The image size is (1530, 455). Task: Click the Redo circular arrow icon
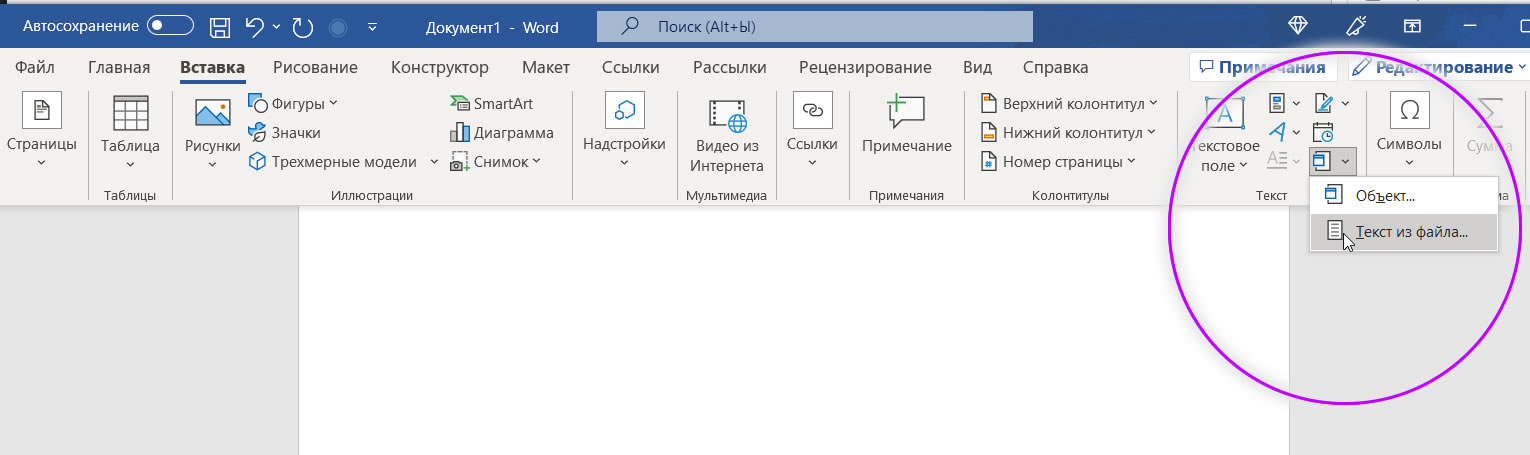point(303,27)
